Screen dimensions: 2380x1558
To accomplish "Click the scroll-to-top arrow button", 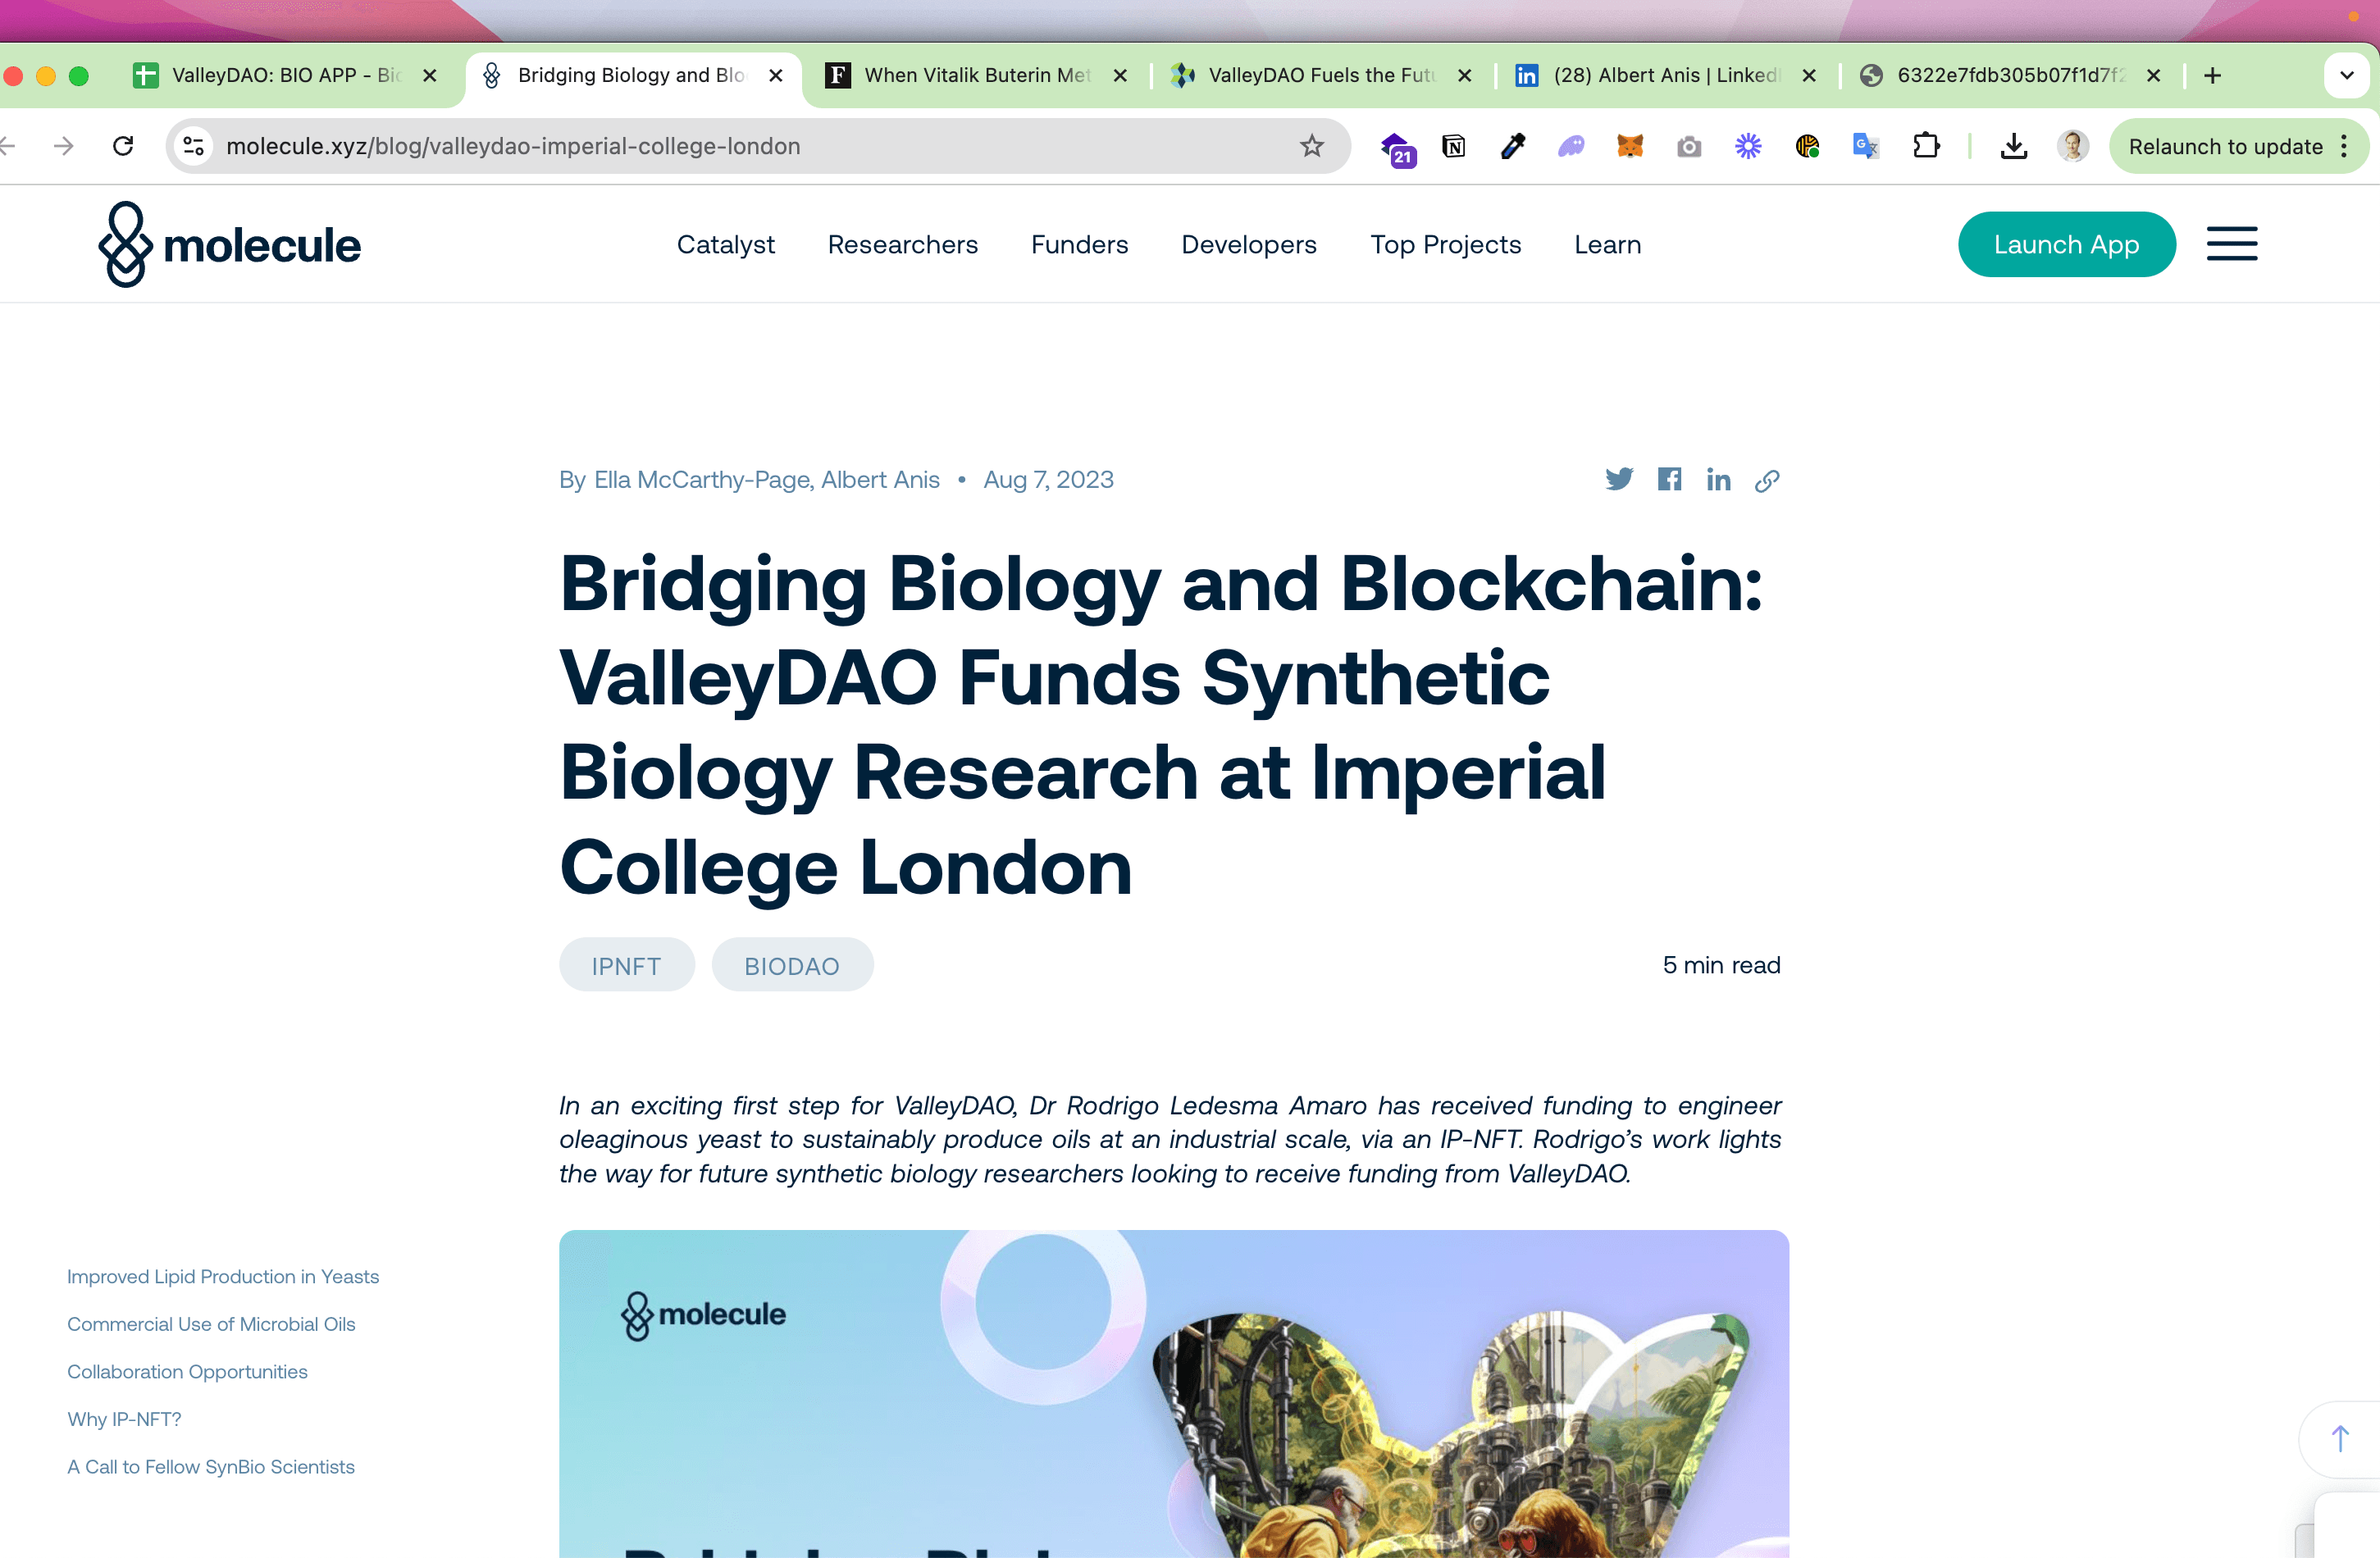I will tap(2339, 1438).
